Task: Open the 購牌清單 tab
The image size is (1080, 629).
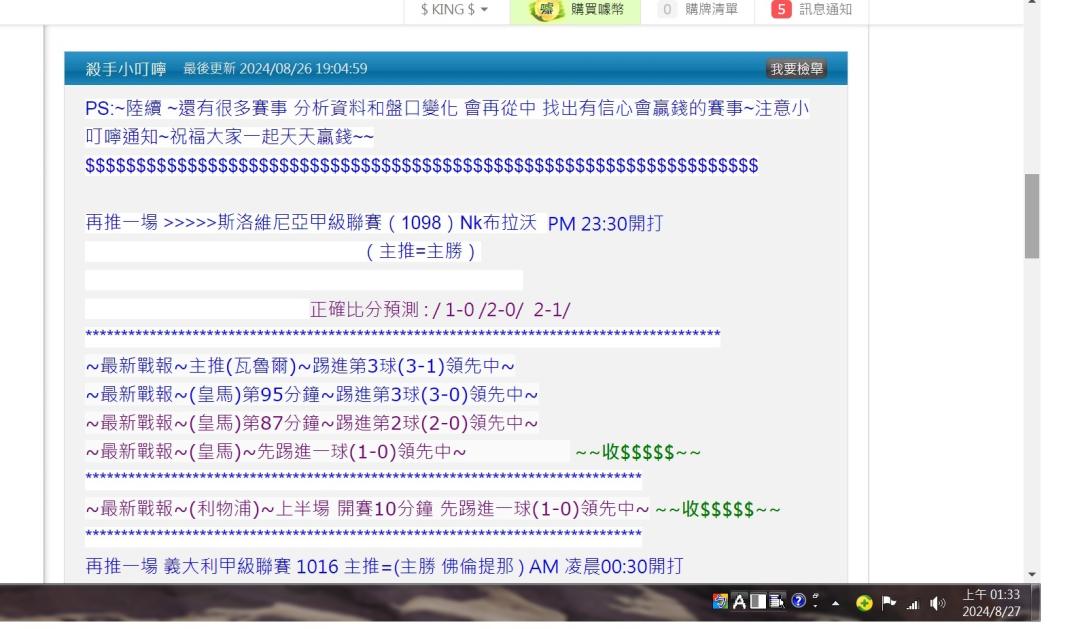Action: (x=711, y=10)
